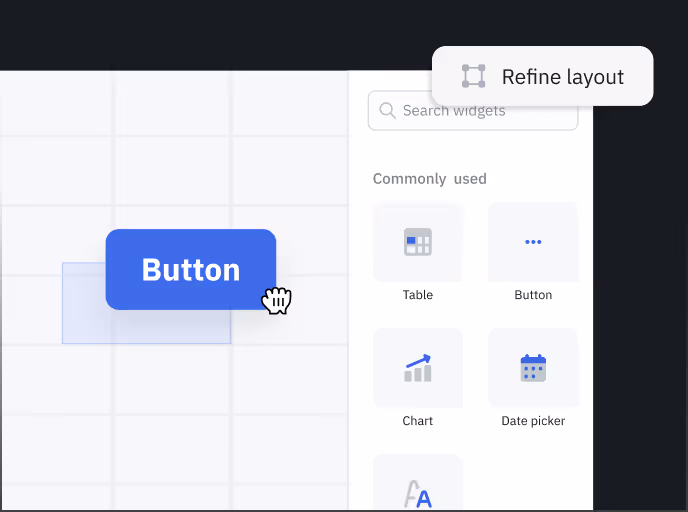Pick the Chart widget icon

[x=417, y=368]
